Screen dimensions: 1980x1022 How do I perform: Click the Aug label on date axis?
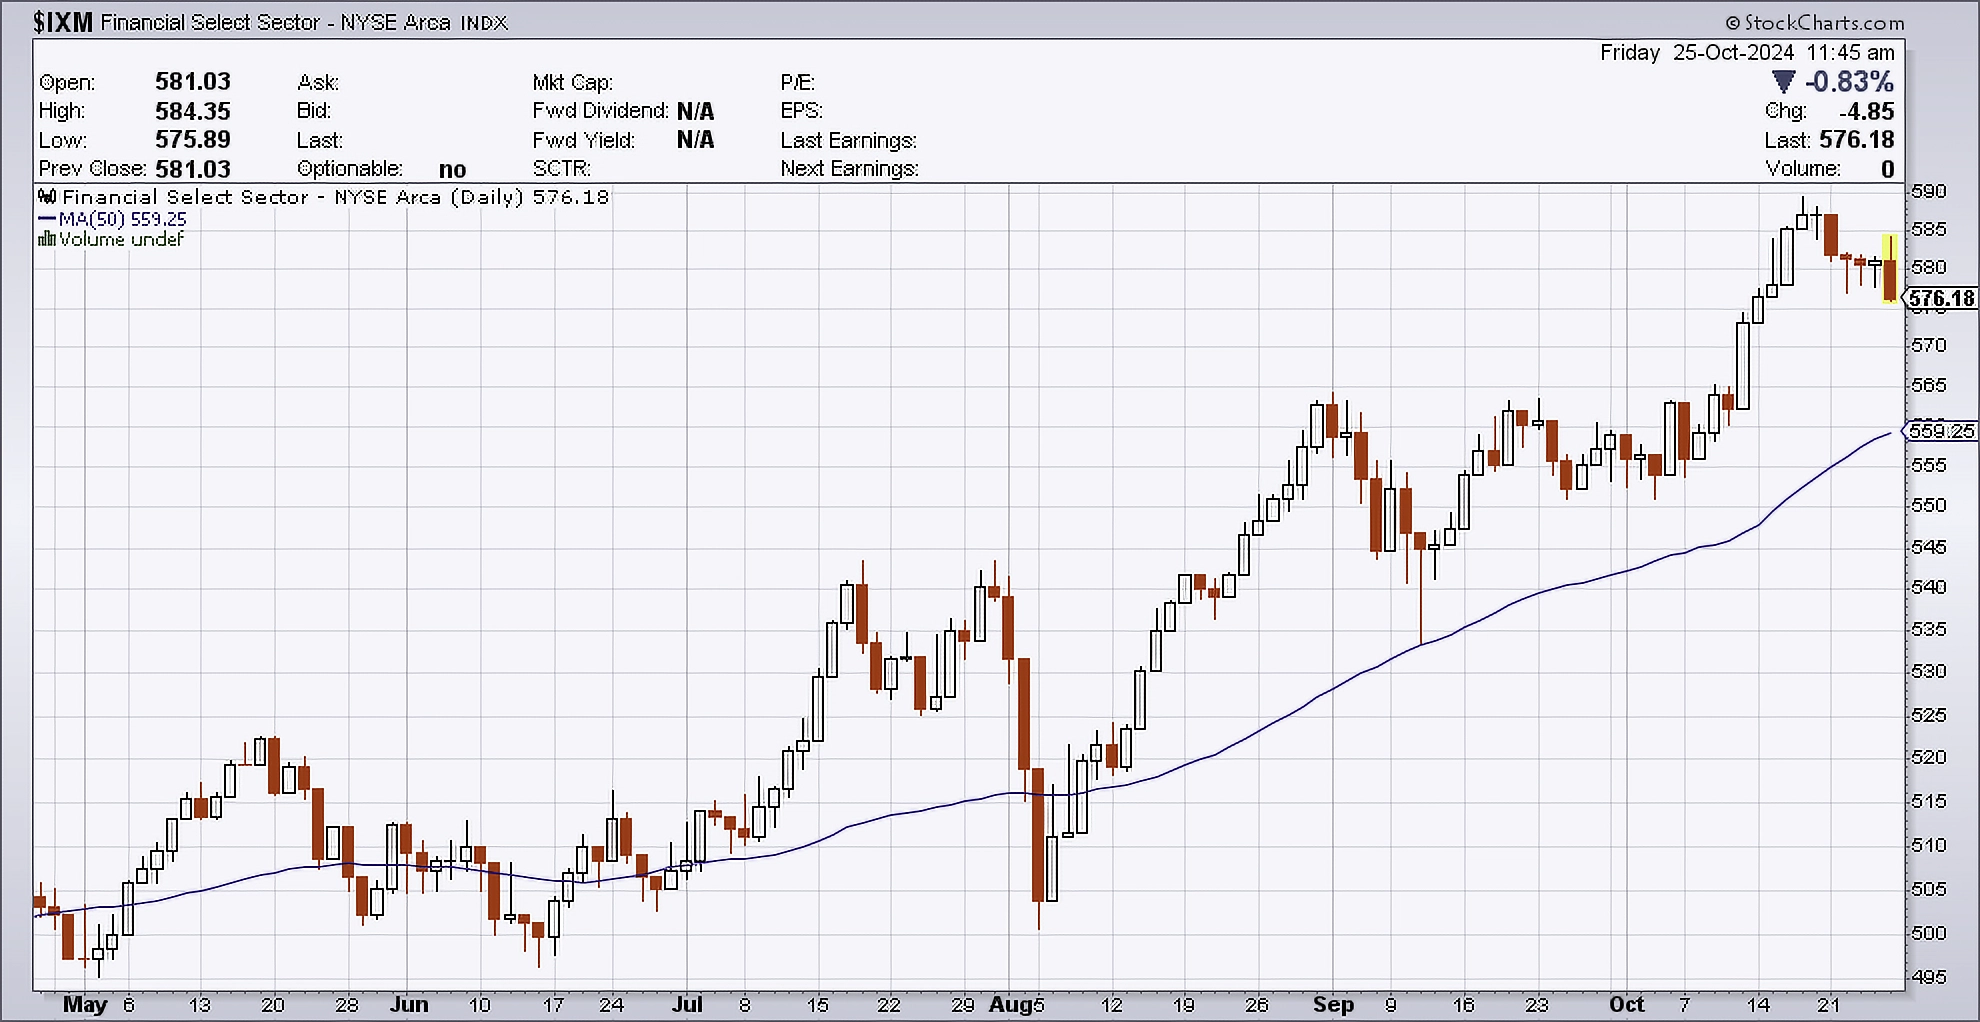(x=1010, y=1004)
